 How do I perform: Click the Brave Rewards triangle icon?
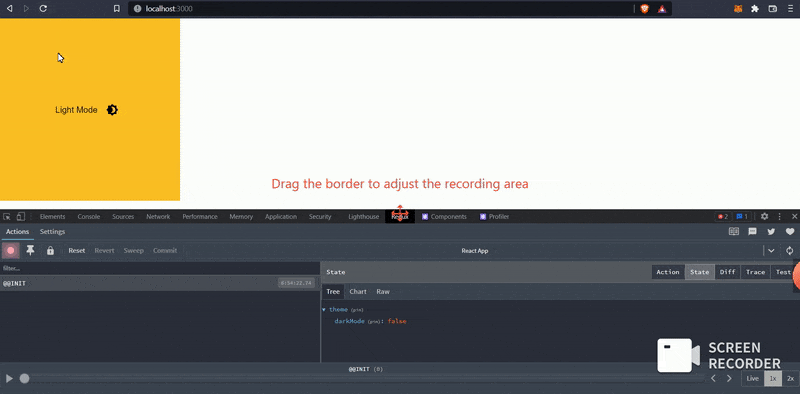pyautogui.click(x=662, y=9)
